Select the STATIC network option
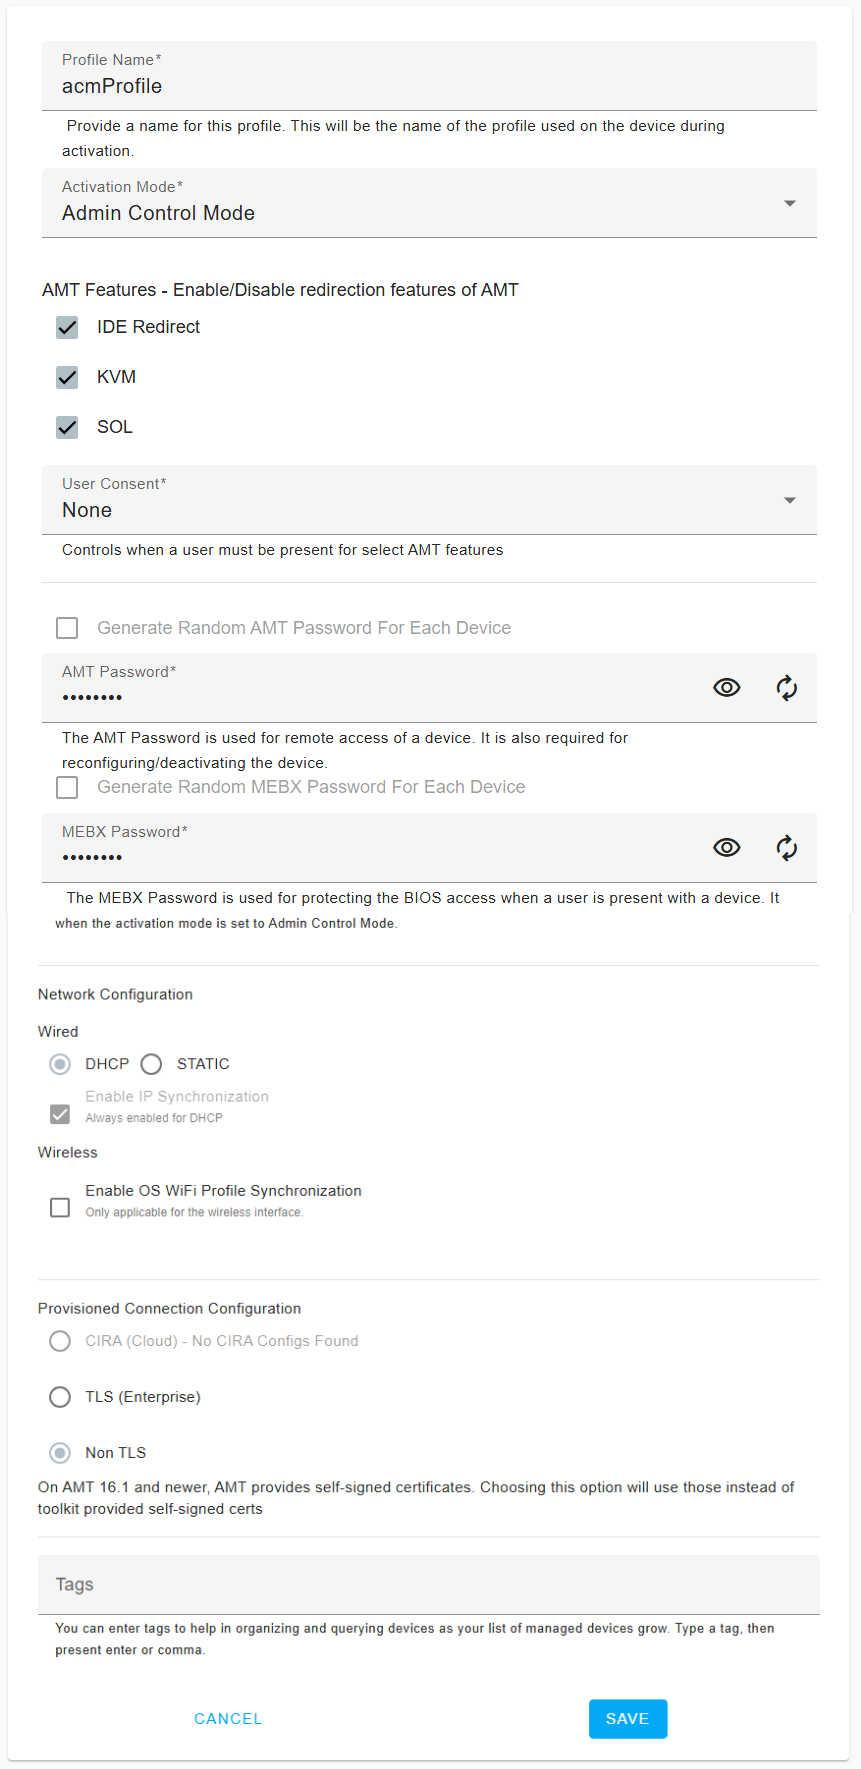This screenshot has height=1769, width=861. (x=151, y=1063)
